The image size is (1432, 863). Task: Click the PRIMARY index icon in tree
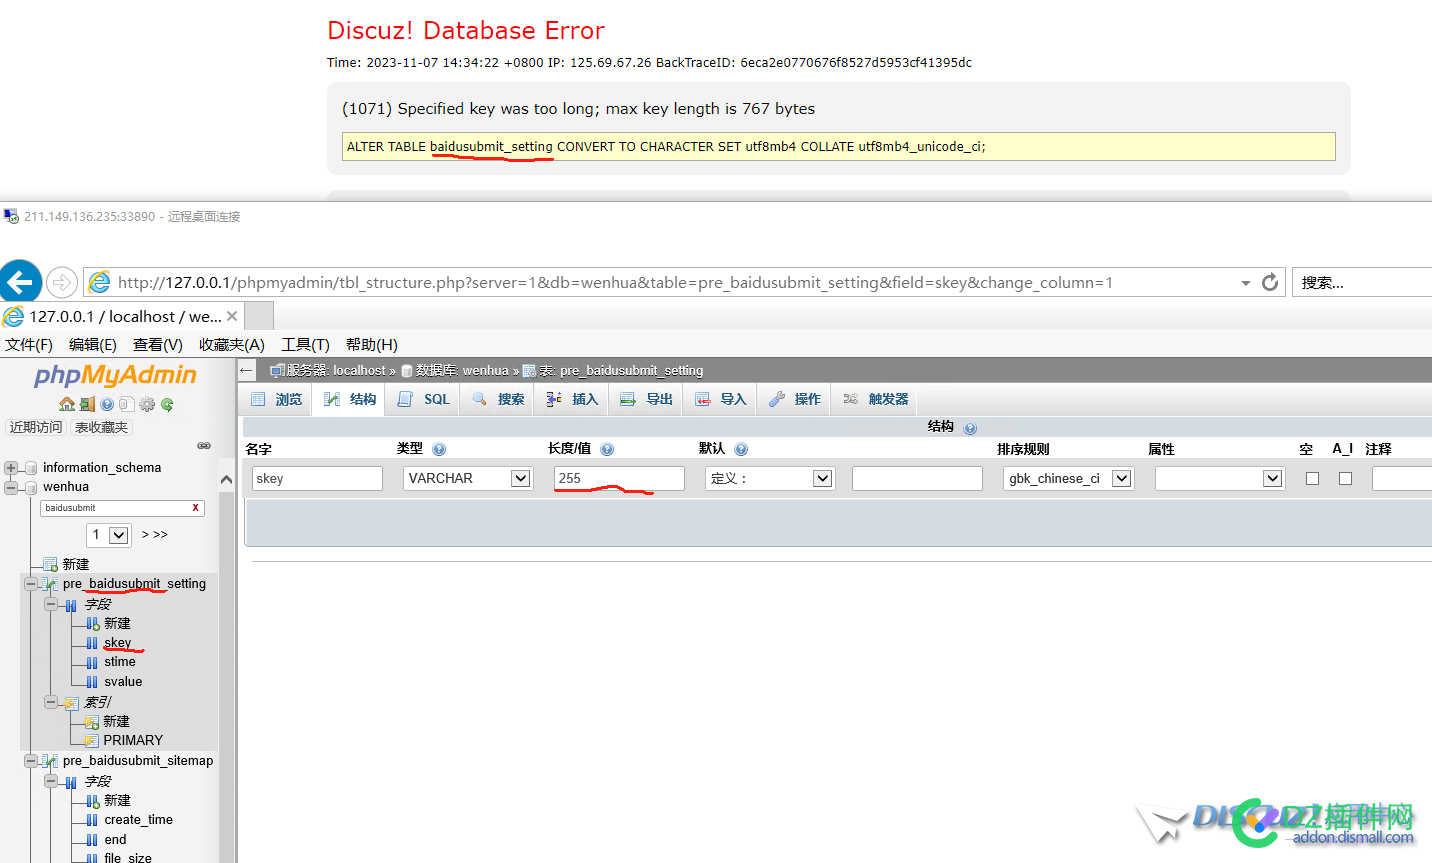(x=91, y=741)
